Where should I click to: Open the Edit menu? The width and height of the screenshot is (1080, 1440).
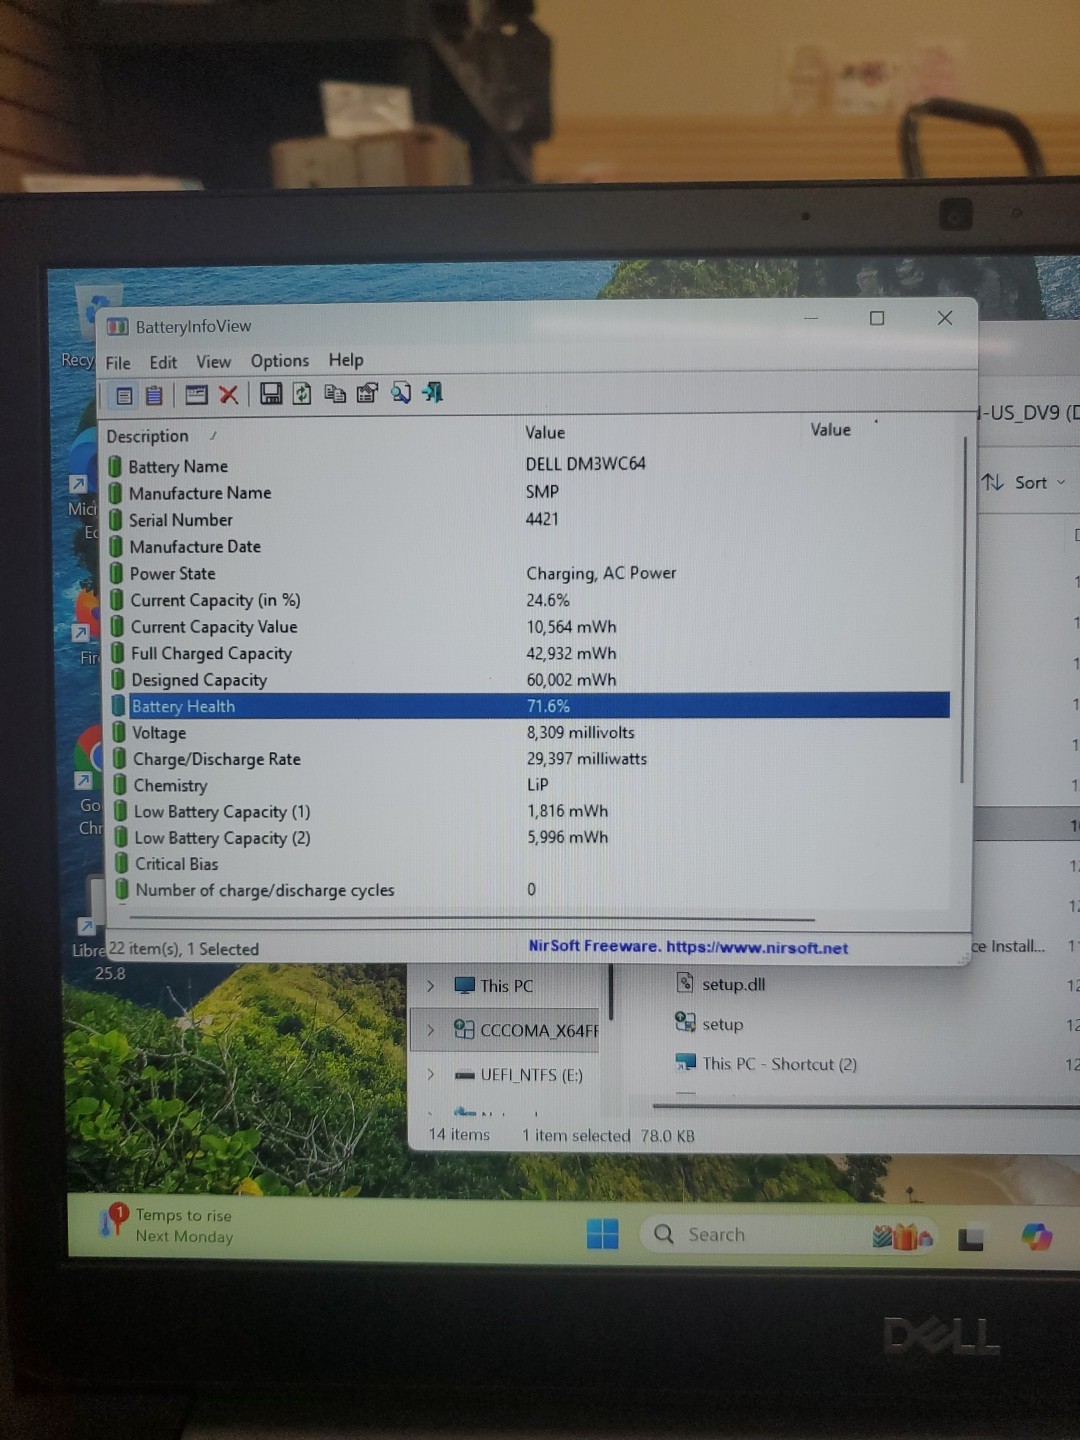163,362
